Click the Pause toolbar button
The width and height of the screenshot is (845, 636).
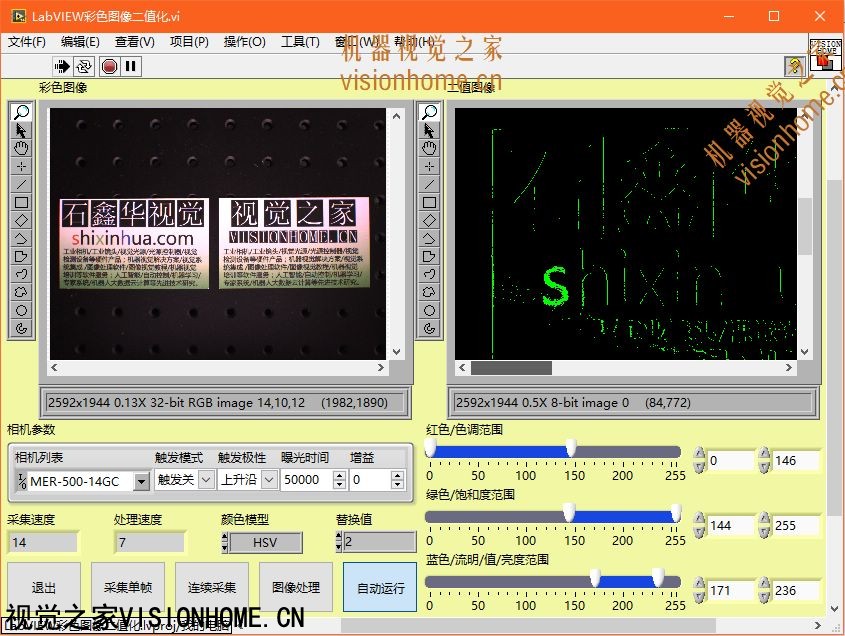click(130, 66)
